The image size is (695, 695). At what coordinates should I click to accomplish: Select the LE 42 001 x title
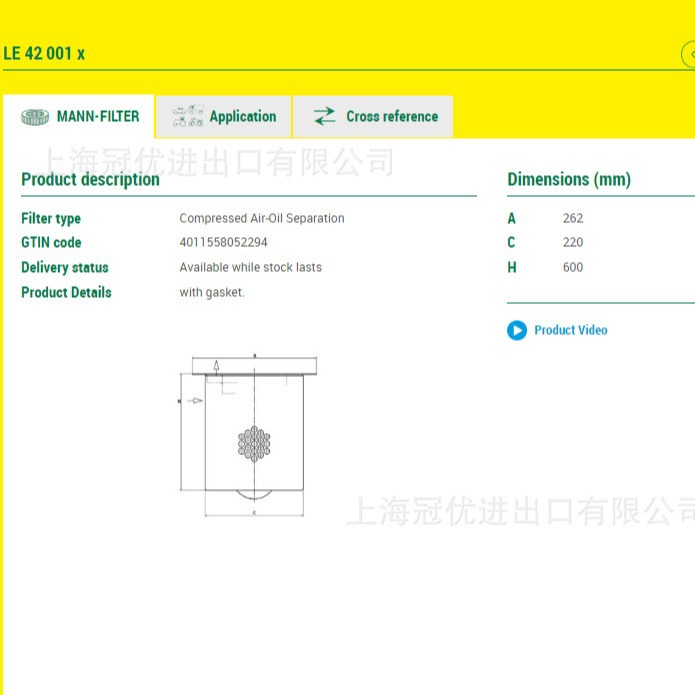pyautogui.click(x=44, y=53)
